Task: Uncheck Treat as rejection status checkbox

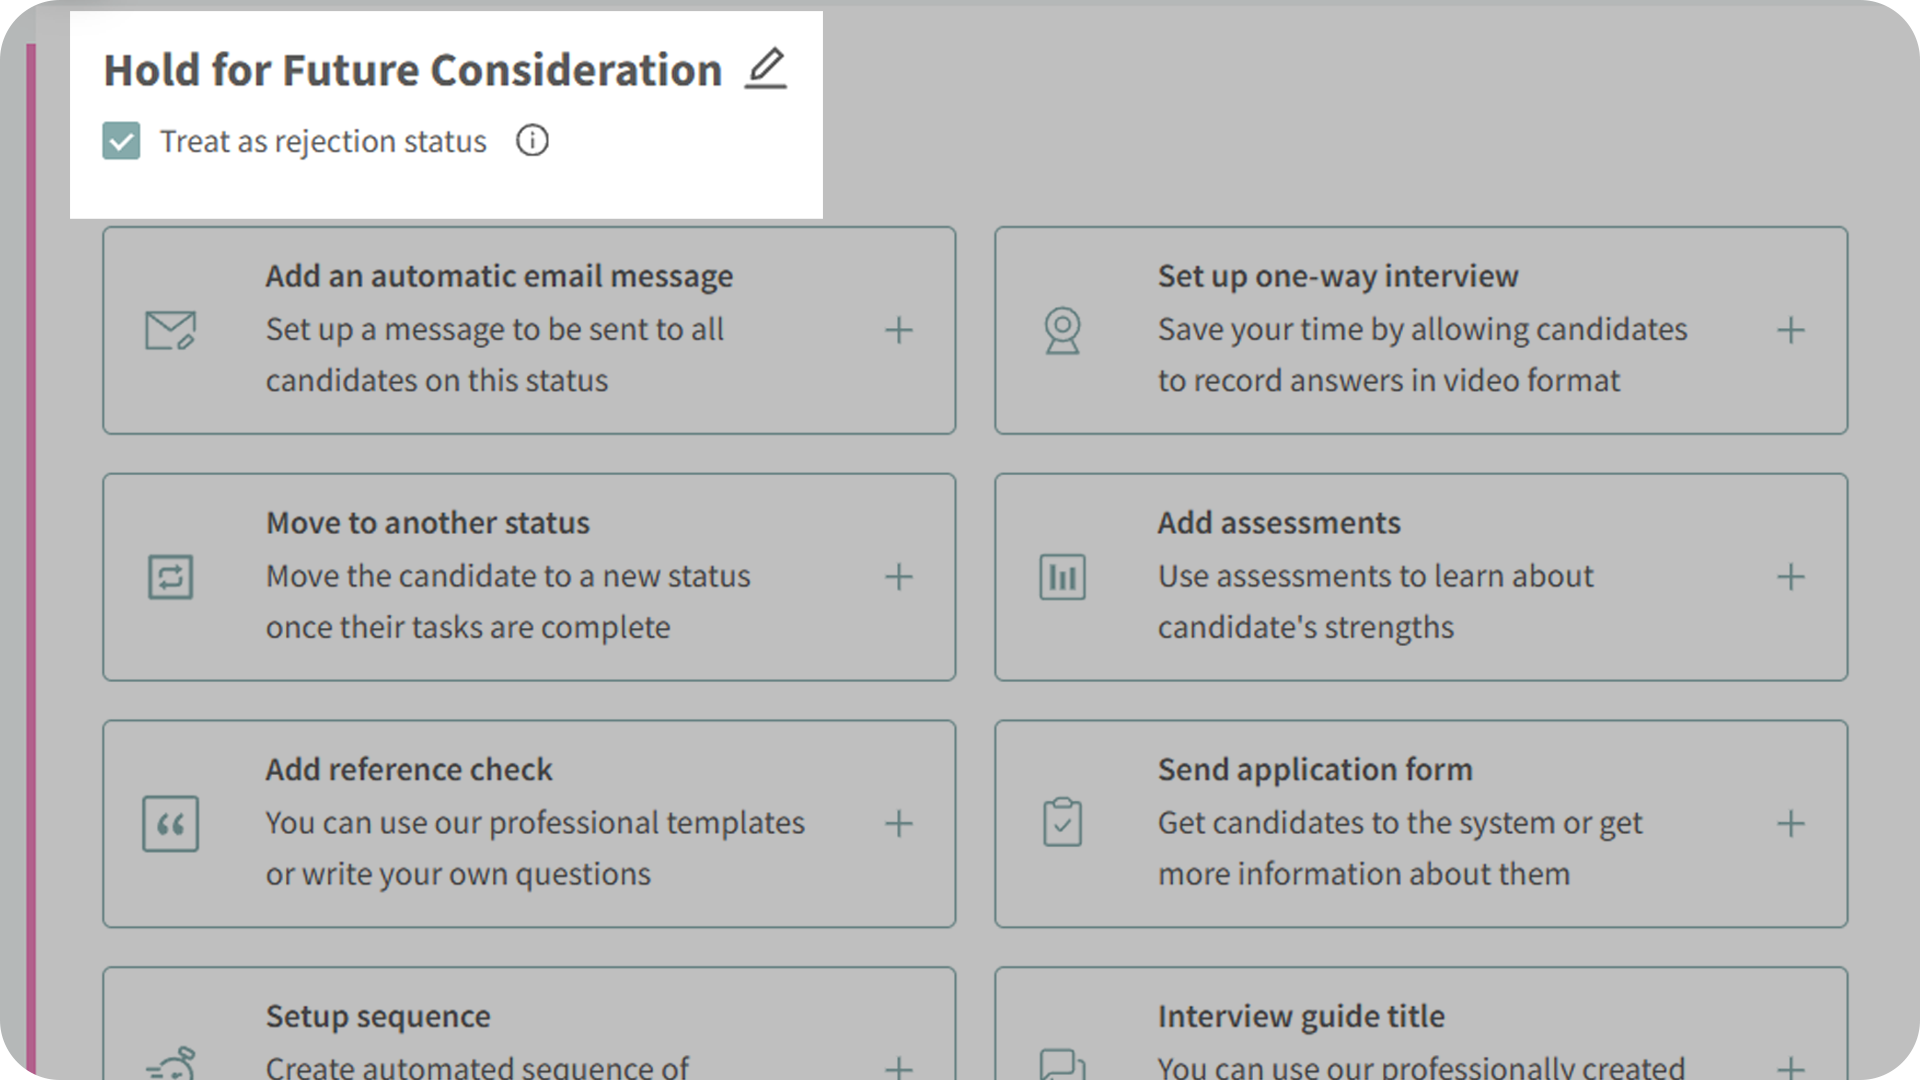Action: click(121, 141)
